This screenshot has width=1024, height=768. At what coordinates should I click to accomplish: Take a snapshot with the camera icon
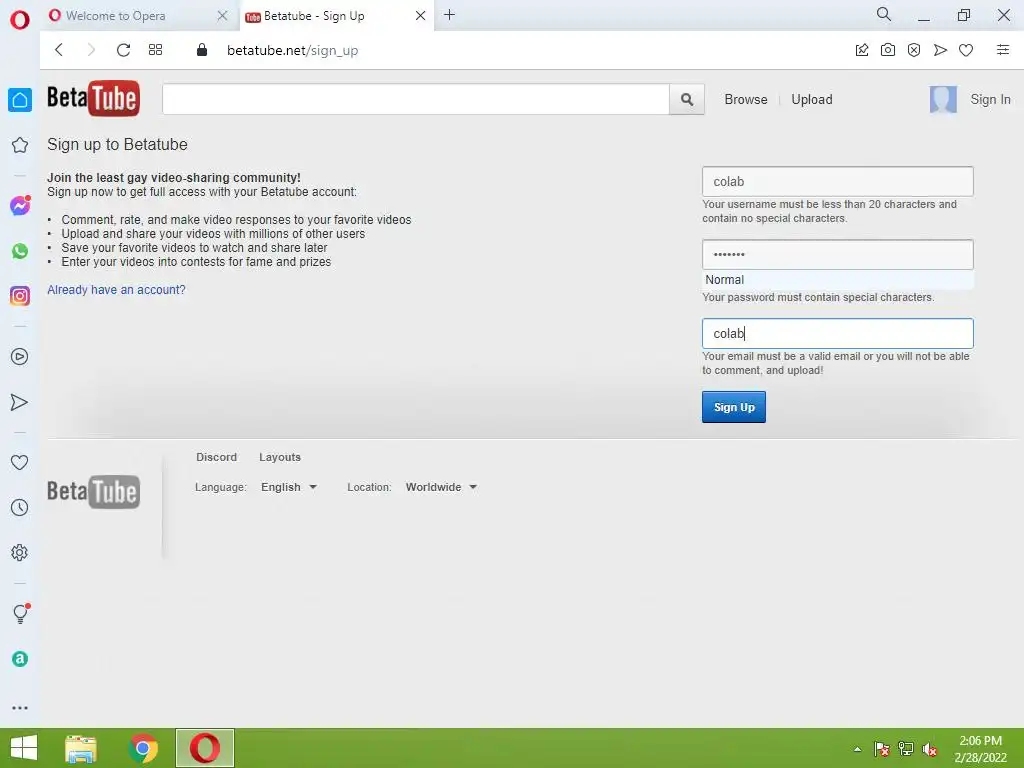[888, 50]
